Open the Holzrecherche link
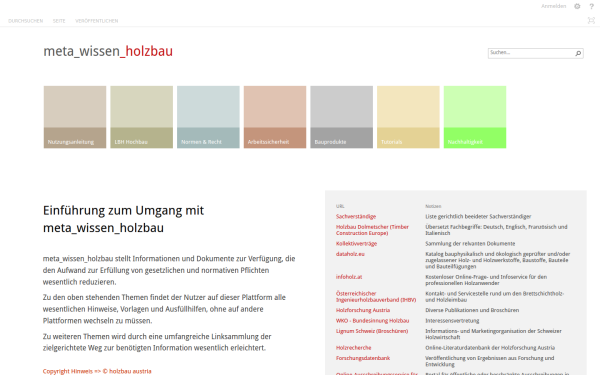Image resolution: width=600 pixels, height=375 pixels. [354, 348]
